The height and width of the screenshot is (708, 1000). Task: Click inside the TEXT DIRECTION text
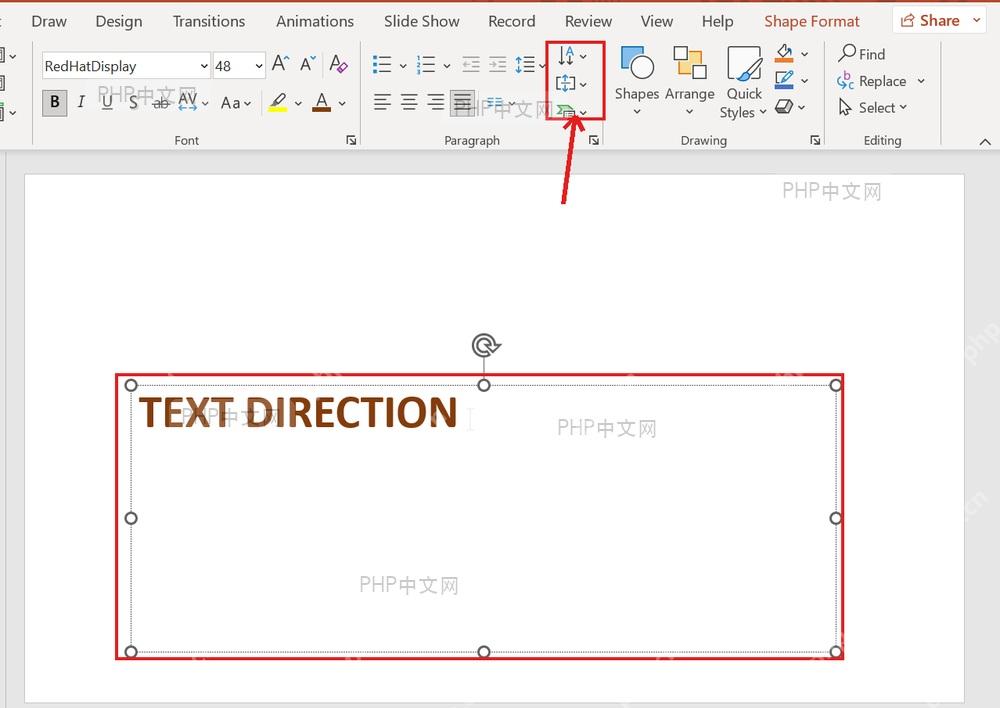[298, 411]
